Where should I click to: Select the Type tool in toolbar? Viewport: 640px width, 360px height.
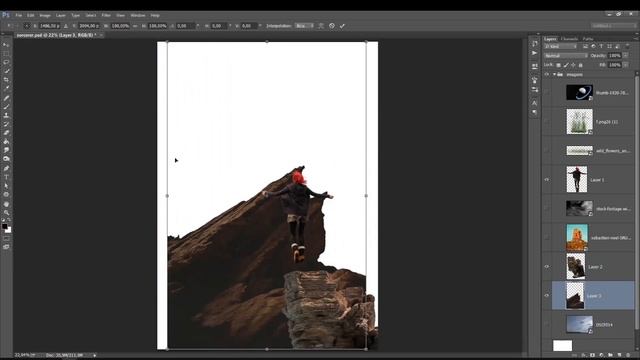tap(6, 177)
